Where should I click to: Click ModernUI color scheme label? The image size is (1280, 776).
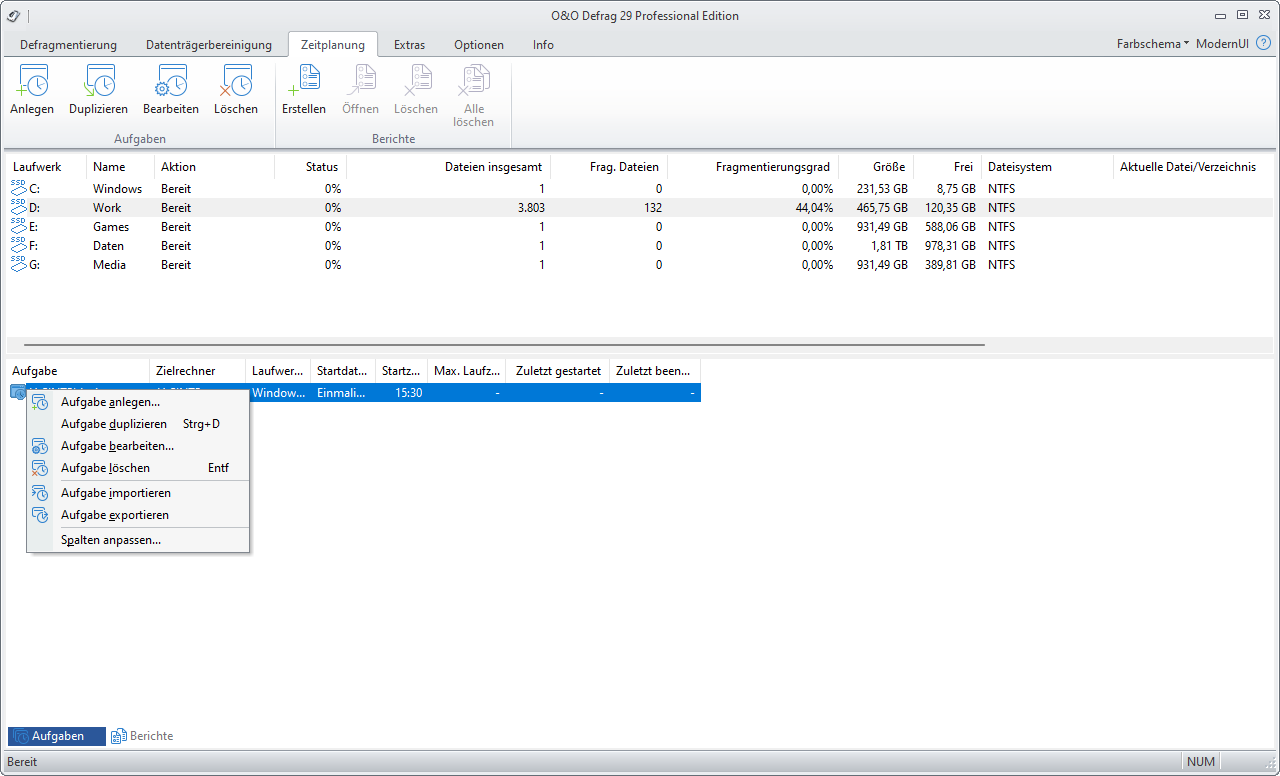1223,44
